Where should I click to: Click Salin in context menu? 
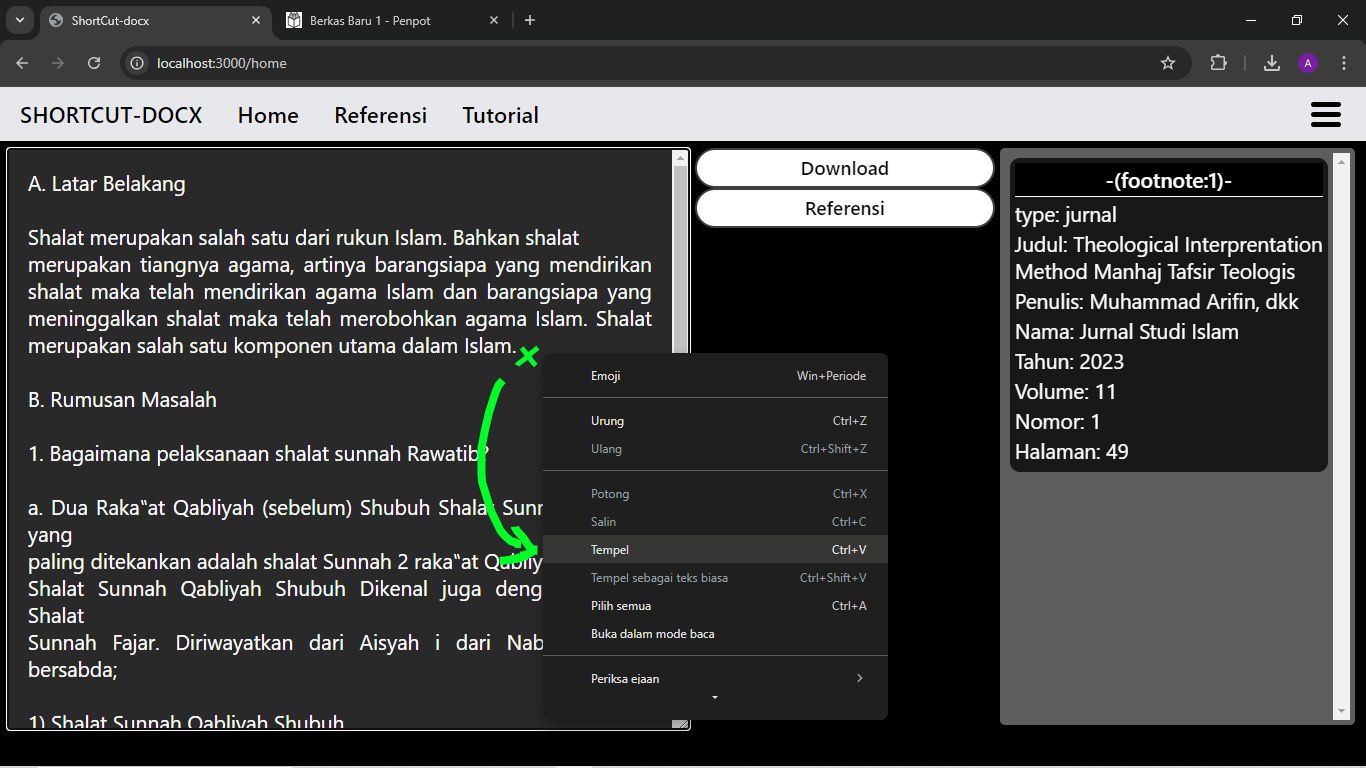pos(715,522)
